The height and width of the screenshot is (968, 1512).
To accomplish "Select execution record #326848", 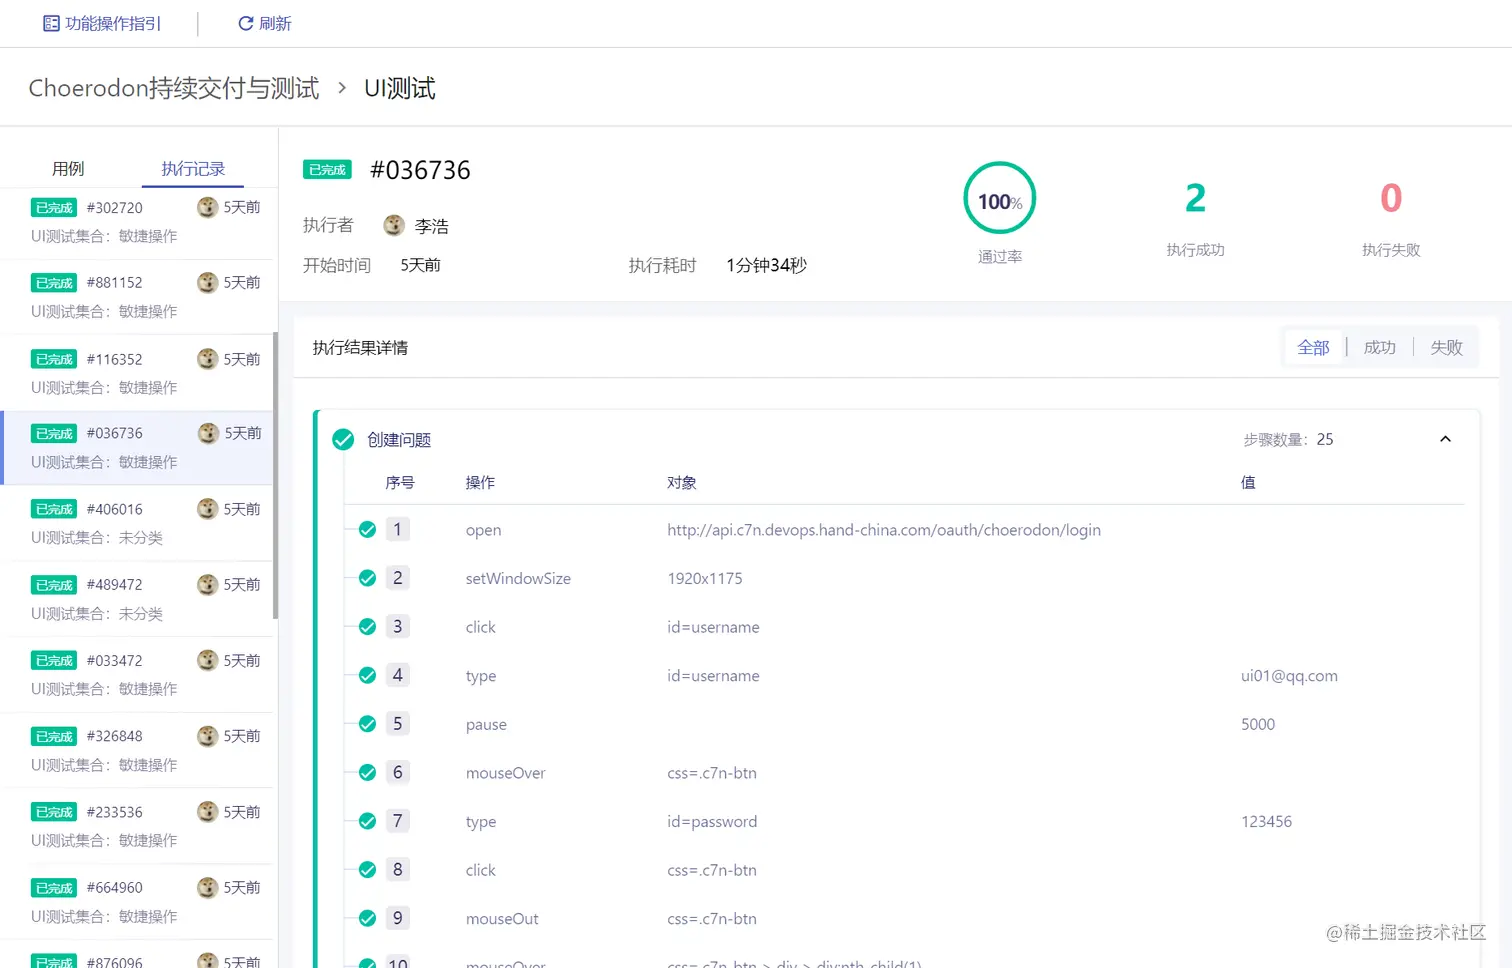I will tap(137, 750).
